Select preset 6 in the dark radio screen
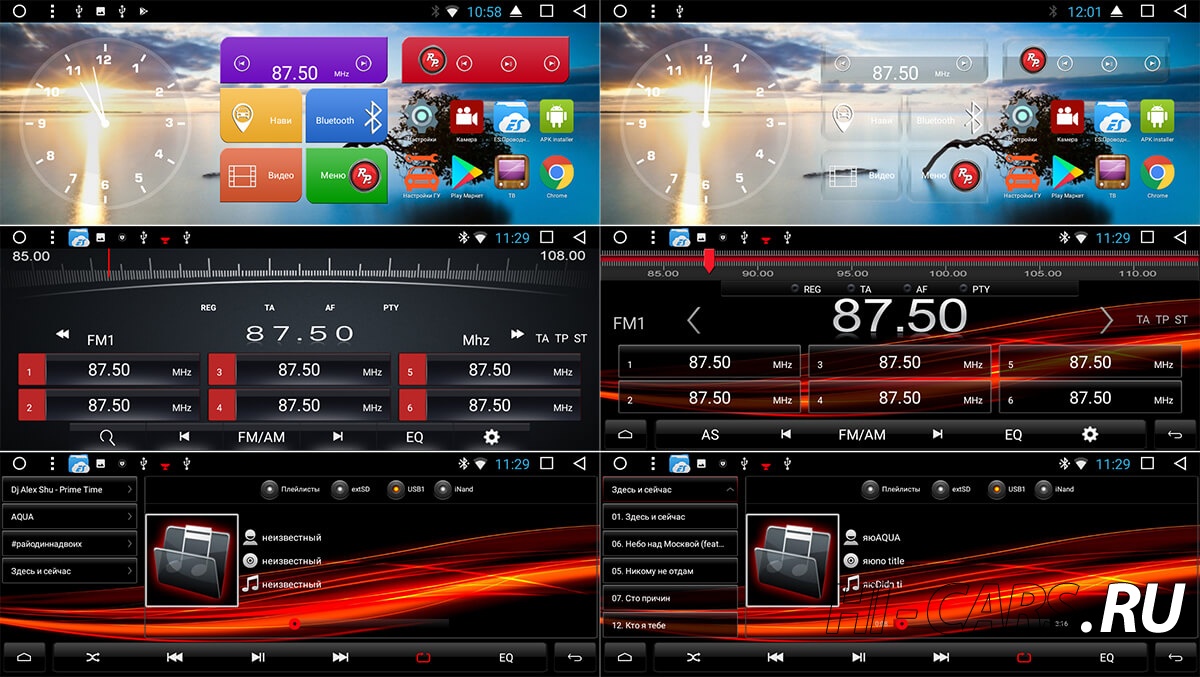Viewport: 1200px width, 677px height. click(489, 406)
